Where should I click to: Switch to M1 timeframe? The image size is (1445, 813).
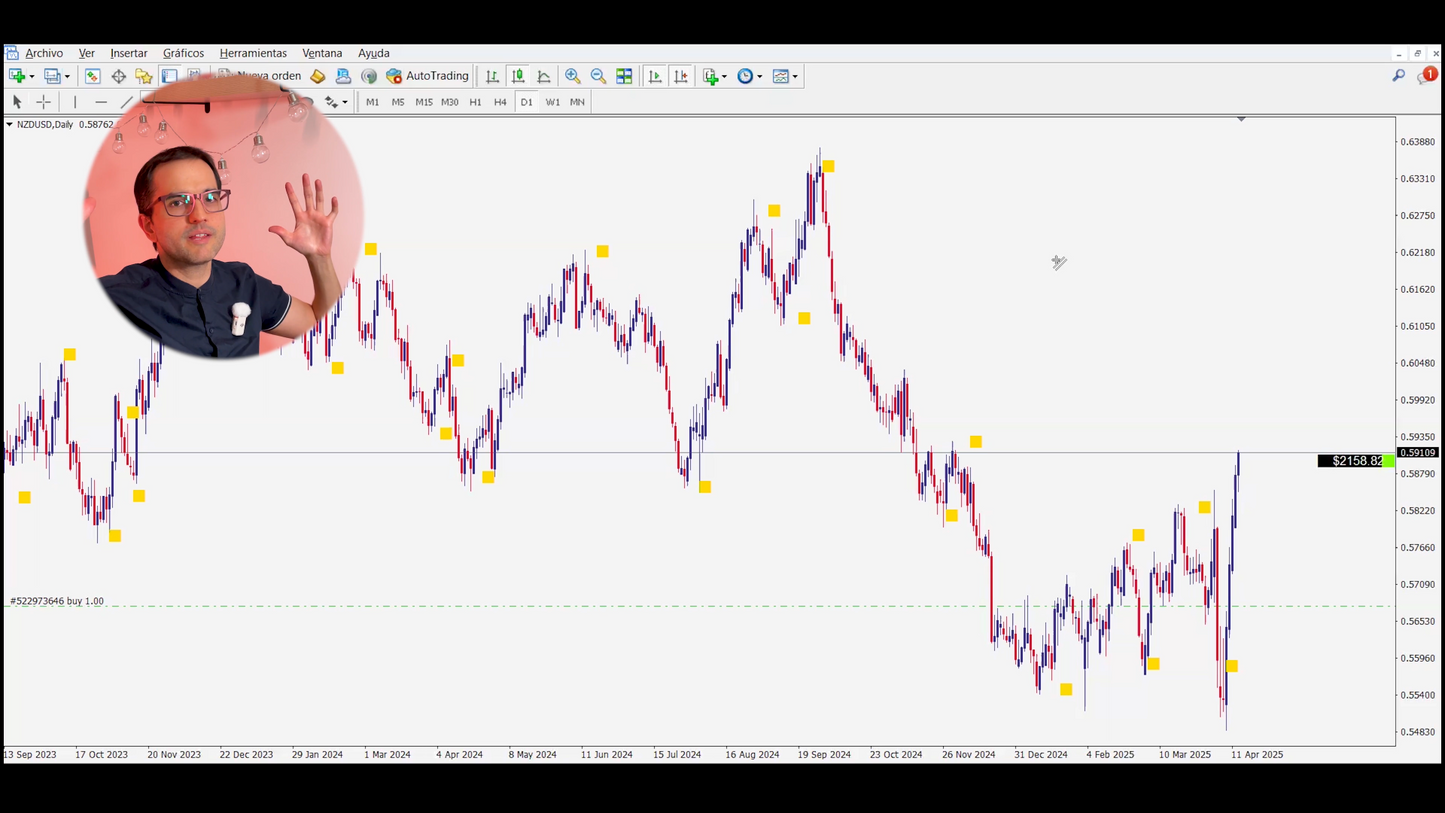(x=372, y=102)
